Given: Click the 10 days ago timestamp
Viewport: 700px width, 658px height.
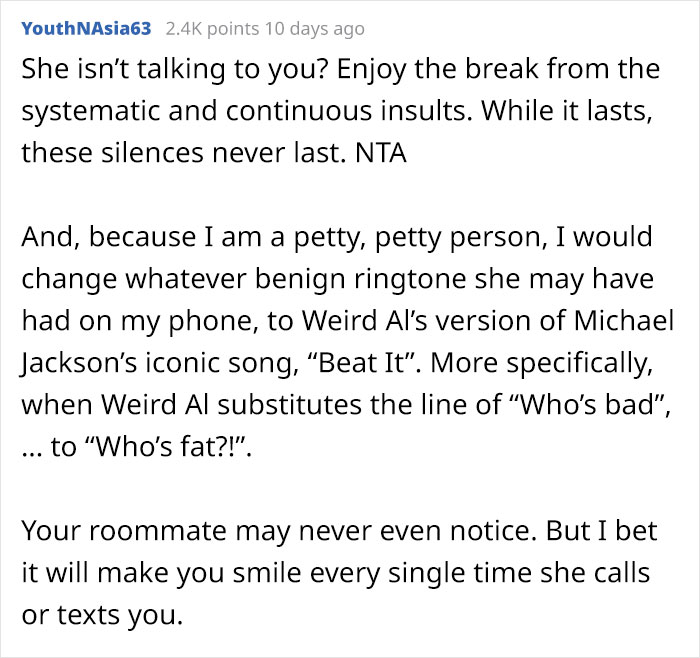Looking at the screenshot, I should pos(315,29).
